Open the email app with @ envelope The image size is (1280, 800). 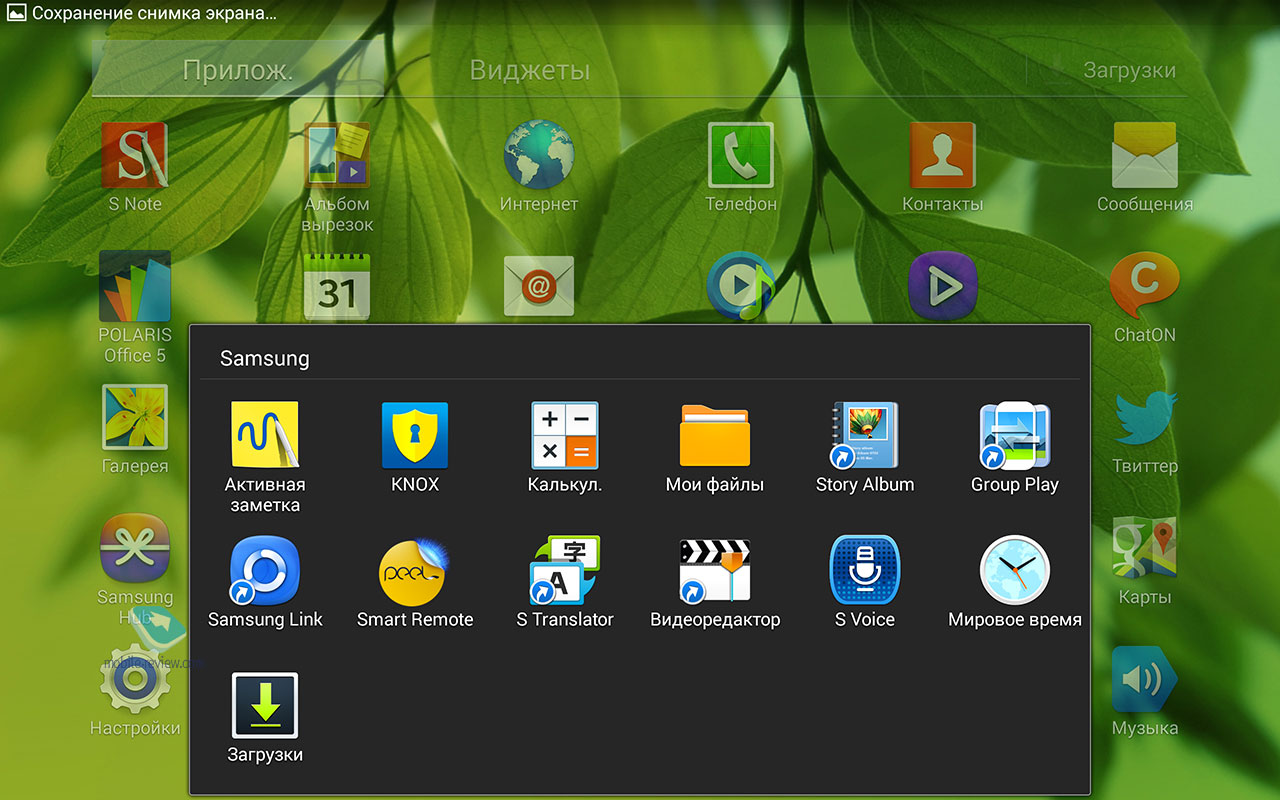pyautogui.click(x=539, y=286)
